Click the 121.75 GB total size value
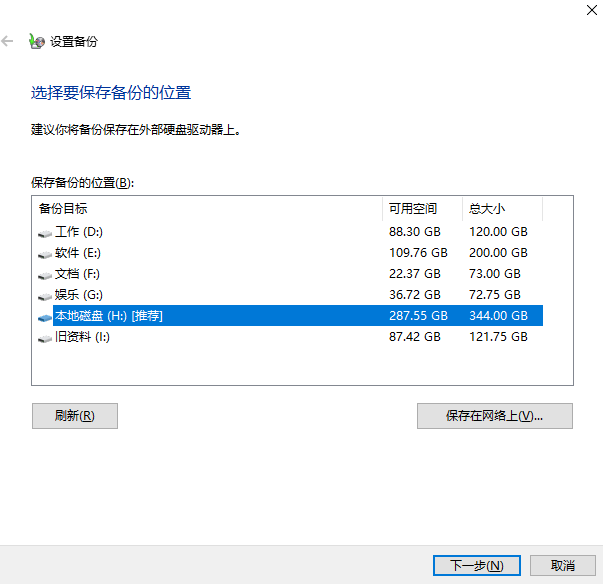Screen dimensions: 603x584 point(498,337)
